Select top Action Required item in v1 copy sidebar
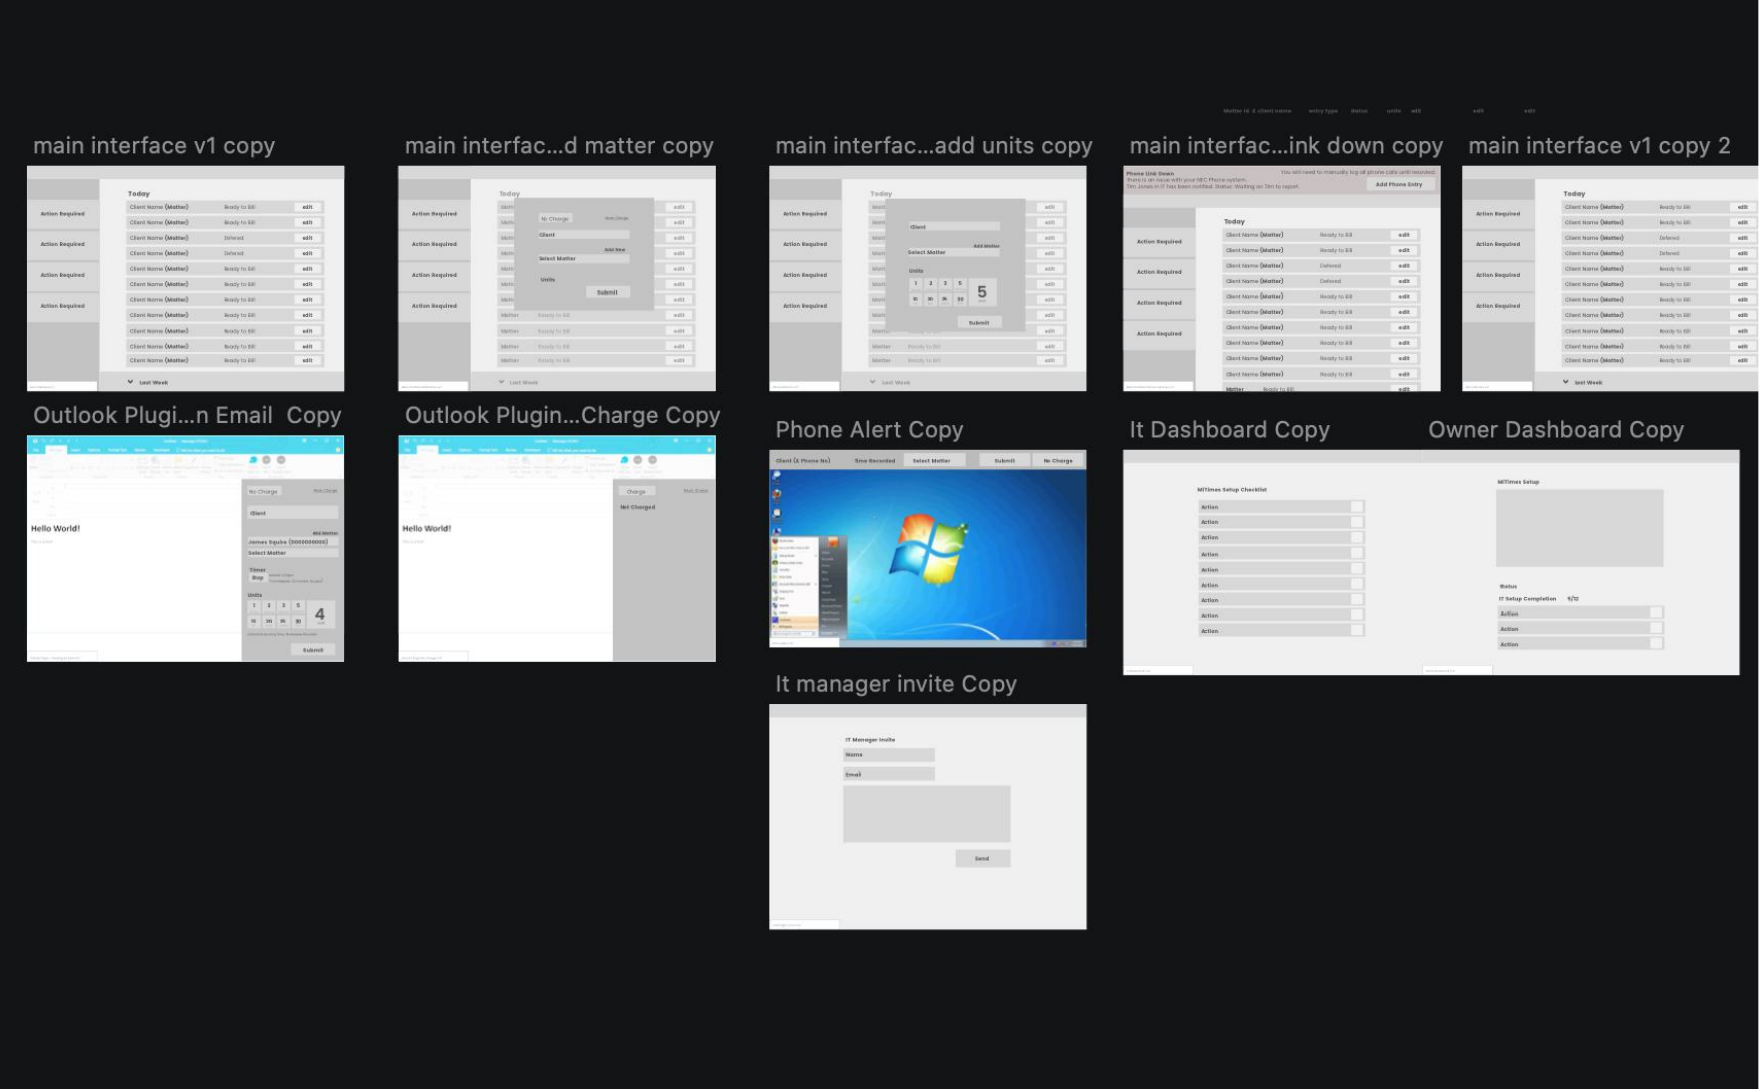 point(63,214)
